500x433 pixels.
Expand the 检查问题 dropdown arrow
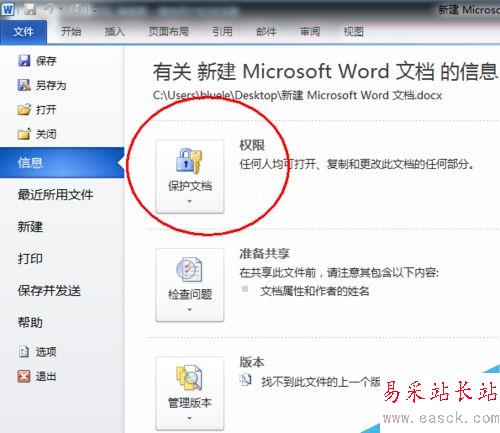[x=189, y=310]
